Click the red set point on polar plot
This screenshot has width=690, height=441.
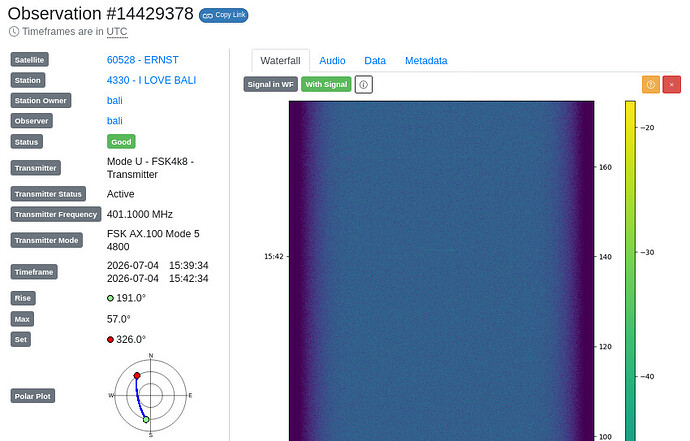click(x=137, y=375)
